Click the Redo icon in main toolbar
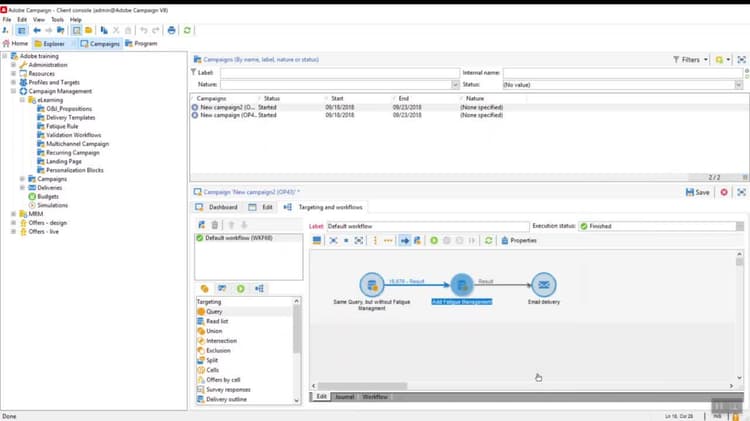This screenshot has height=421, width=750. point(155,30)
